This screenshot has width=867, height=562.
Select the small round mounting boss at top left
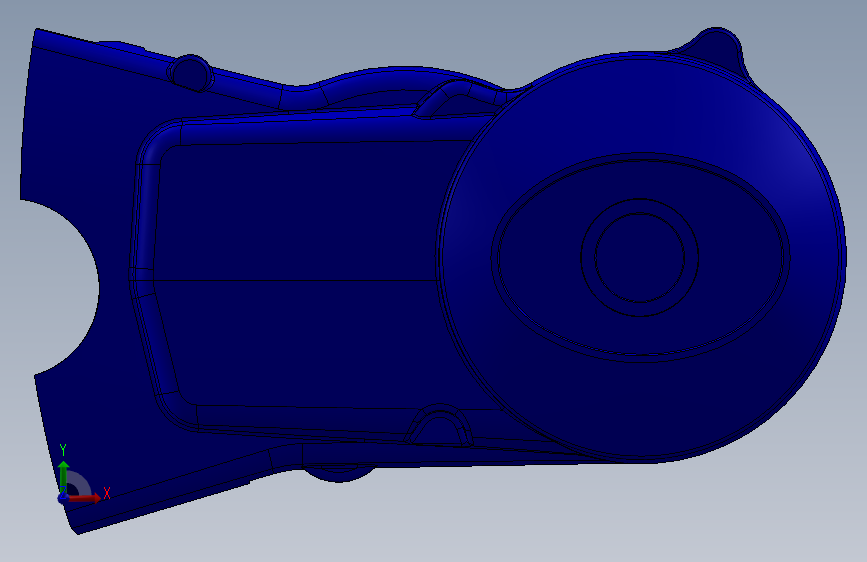[x=191, y=72]
